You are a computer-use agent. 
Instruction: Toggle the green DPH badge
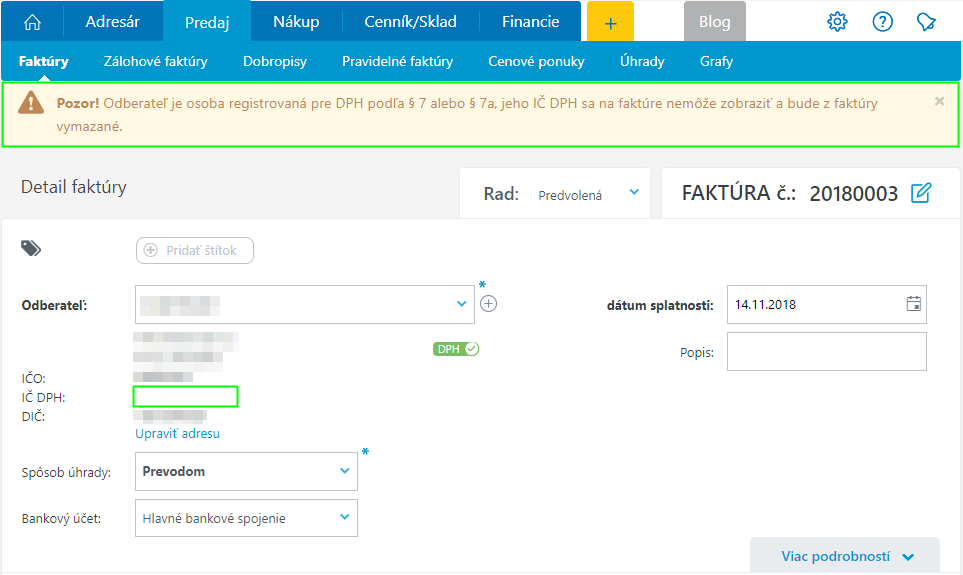[x=456, y=349]
